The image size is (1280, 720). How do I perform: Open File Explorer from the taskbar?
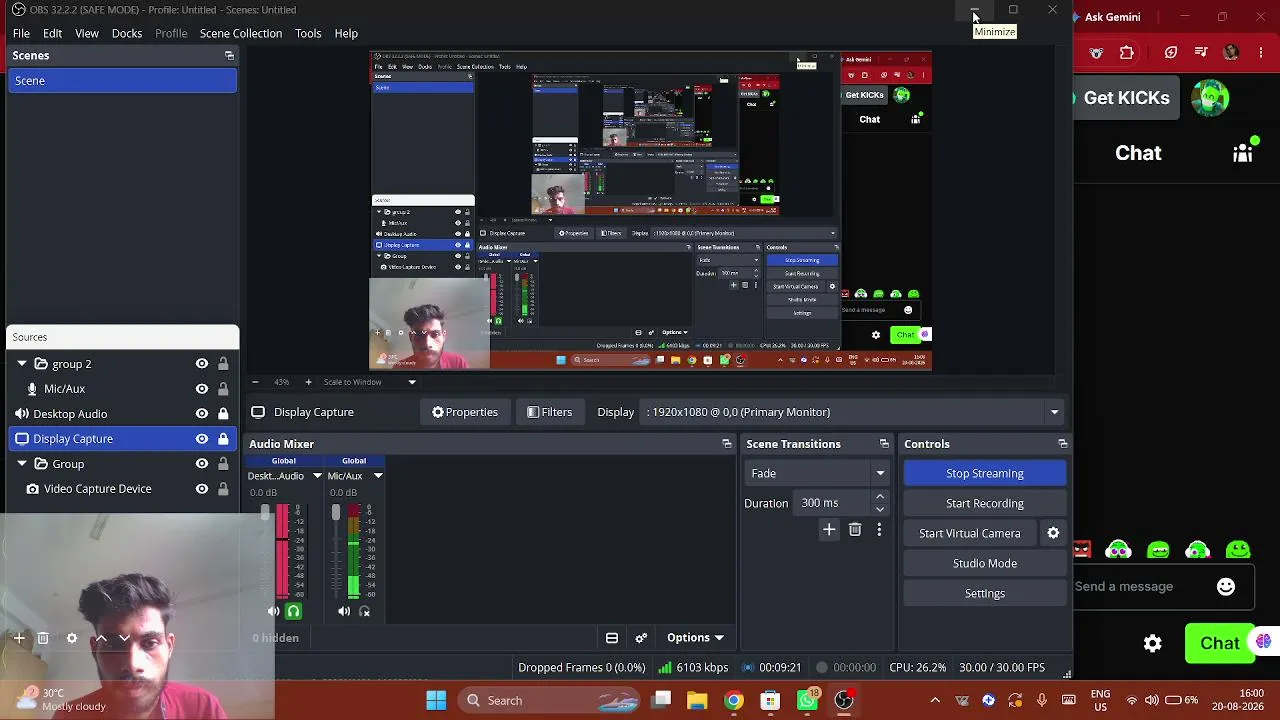tap(697, 700)
